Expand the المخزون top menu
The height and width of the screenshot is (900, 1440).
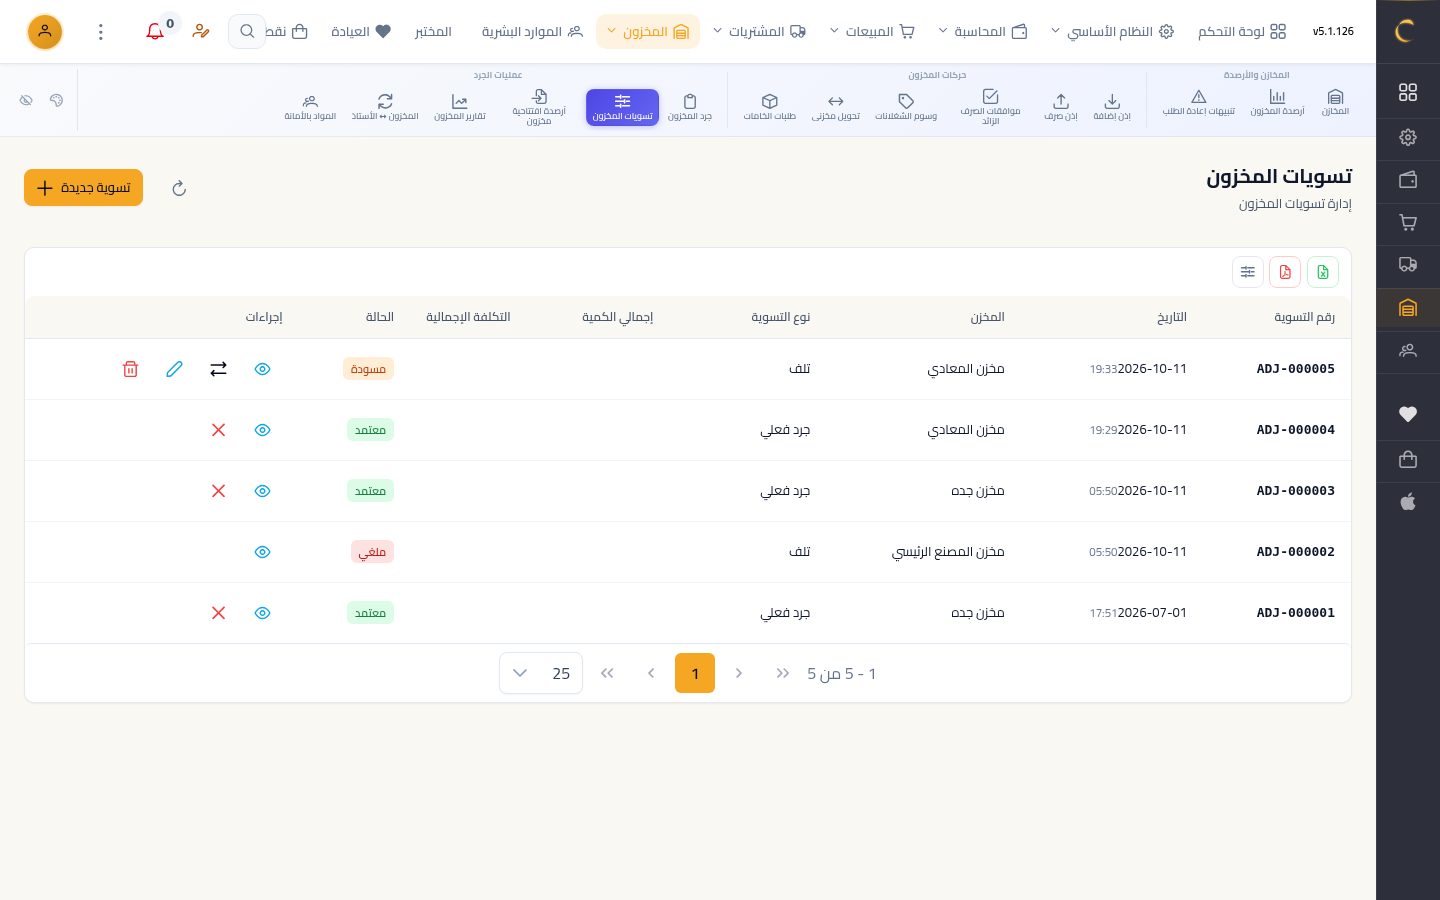pos(648,32)
